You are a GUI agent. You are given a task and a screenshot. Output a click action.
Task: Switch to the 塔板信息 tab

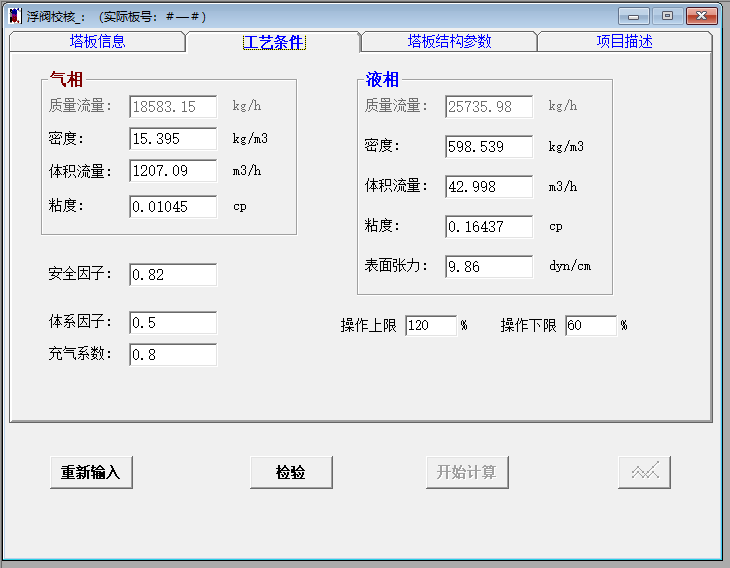pyautogui.click(x=97, y=41)
